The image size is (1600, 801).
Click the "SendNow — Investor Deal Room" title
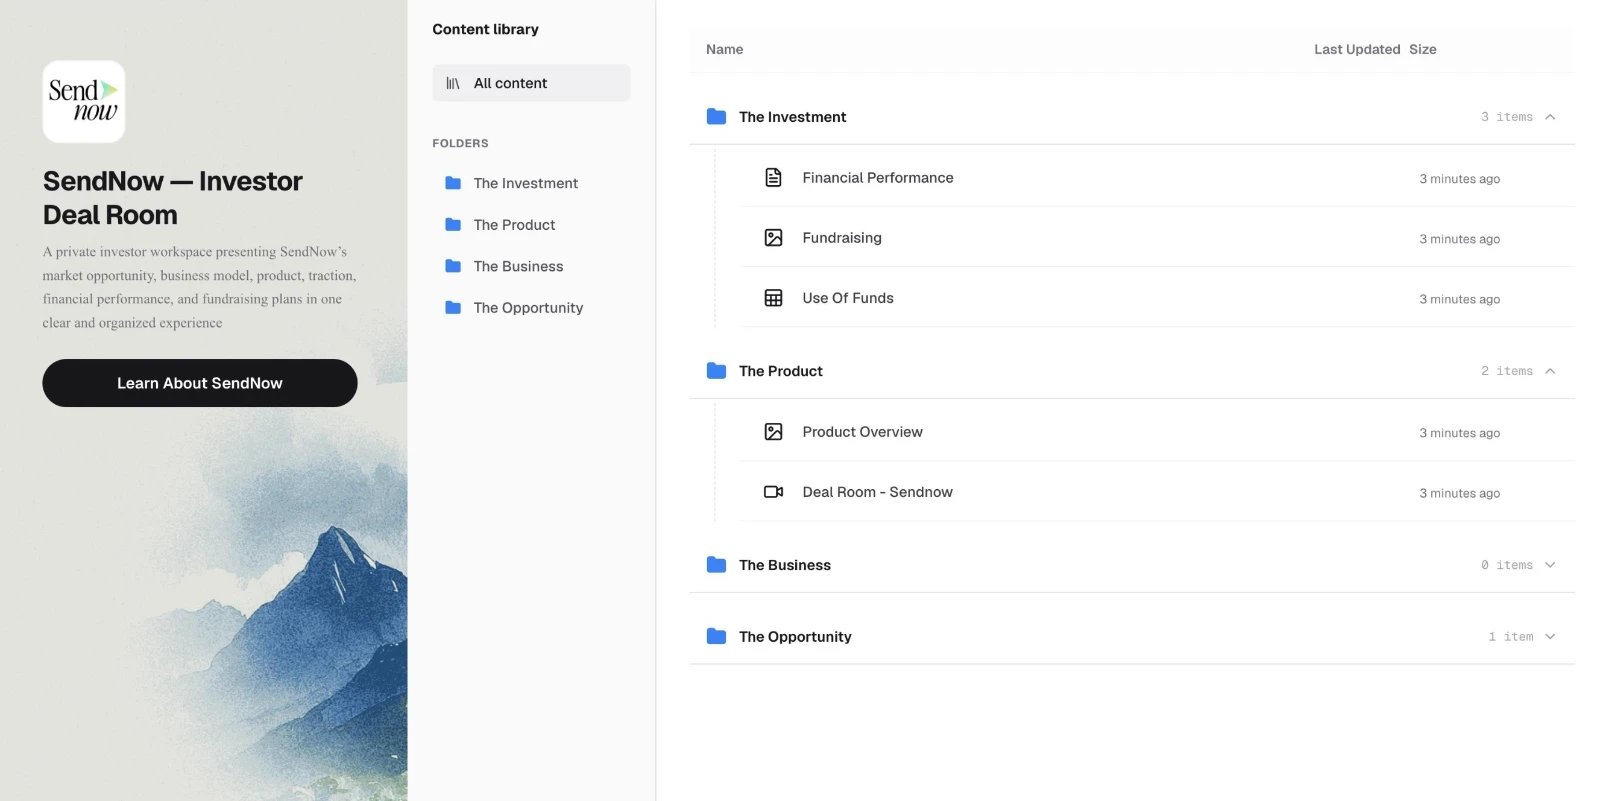pyautogui.click(x=172, y=198)
